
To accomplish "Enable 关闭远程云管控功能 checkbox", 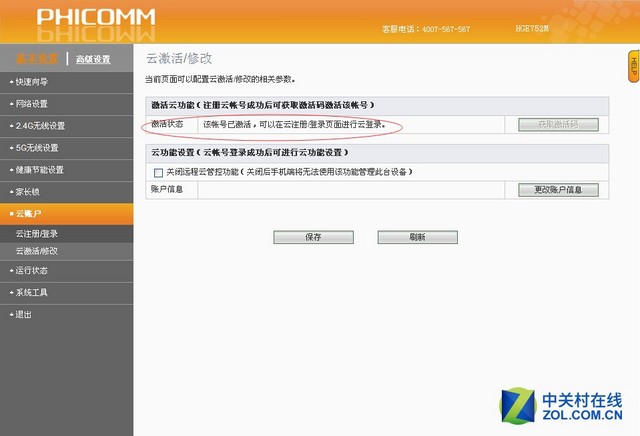I will [158, 173].
